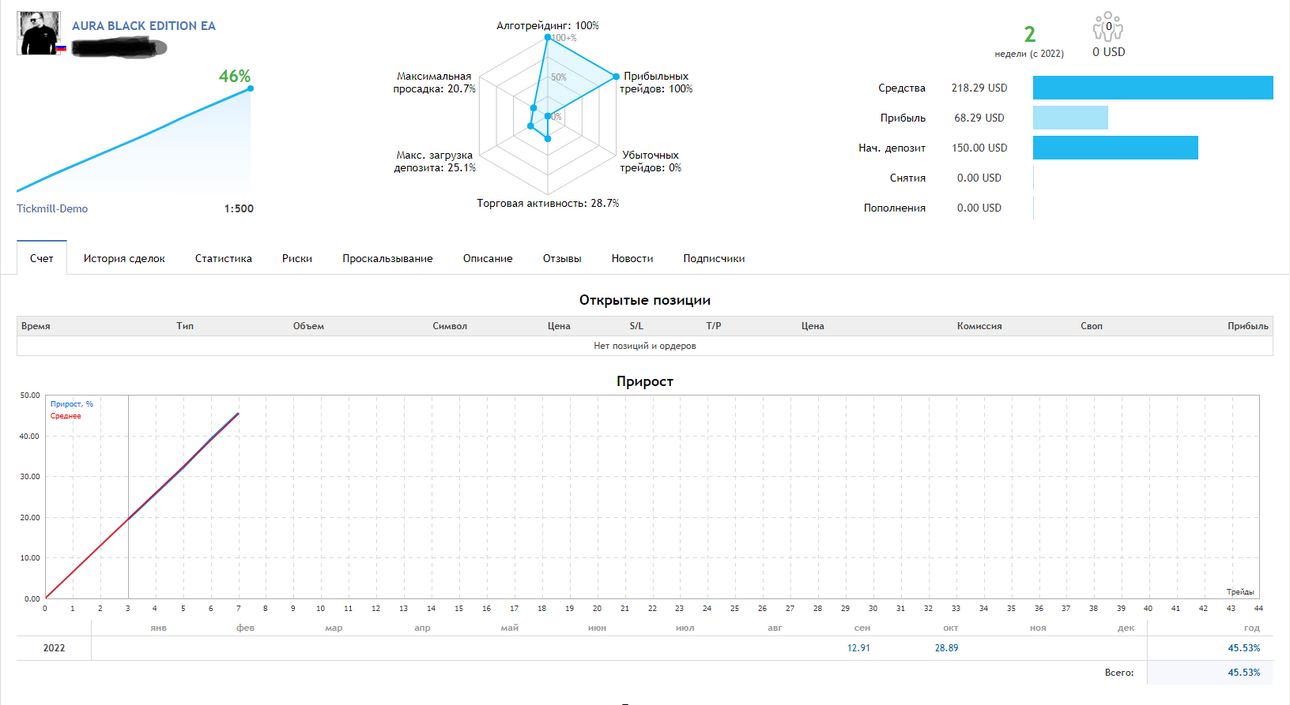Click the 2022 year row label

click(x=55, y=648)
